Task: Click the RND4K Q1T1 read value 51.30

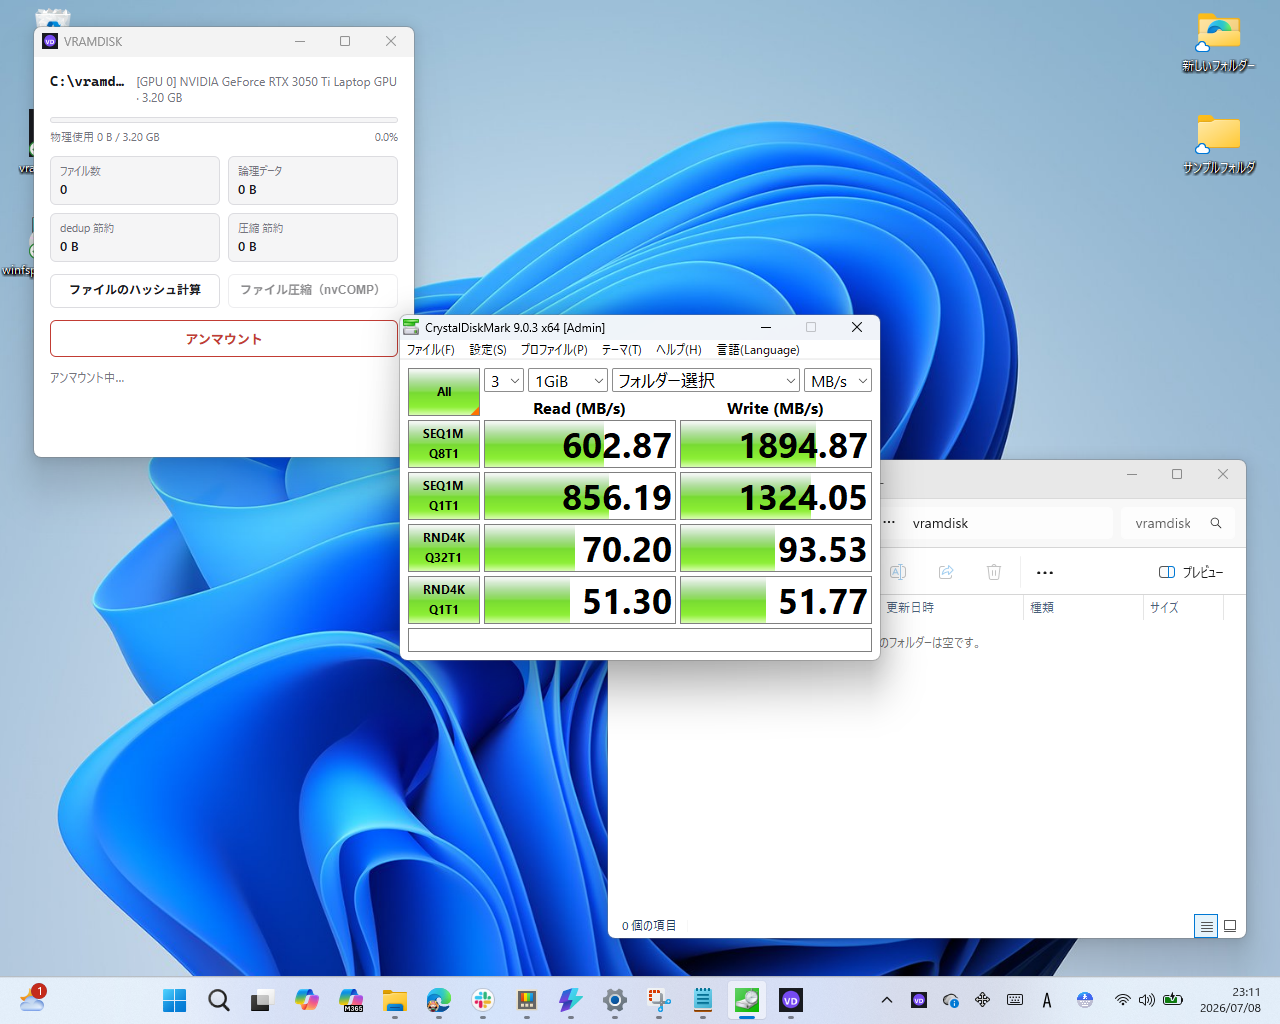Action: 580,600
